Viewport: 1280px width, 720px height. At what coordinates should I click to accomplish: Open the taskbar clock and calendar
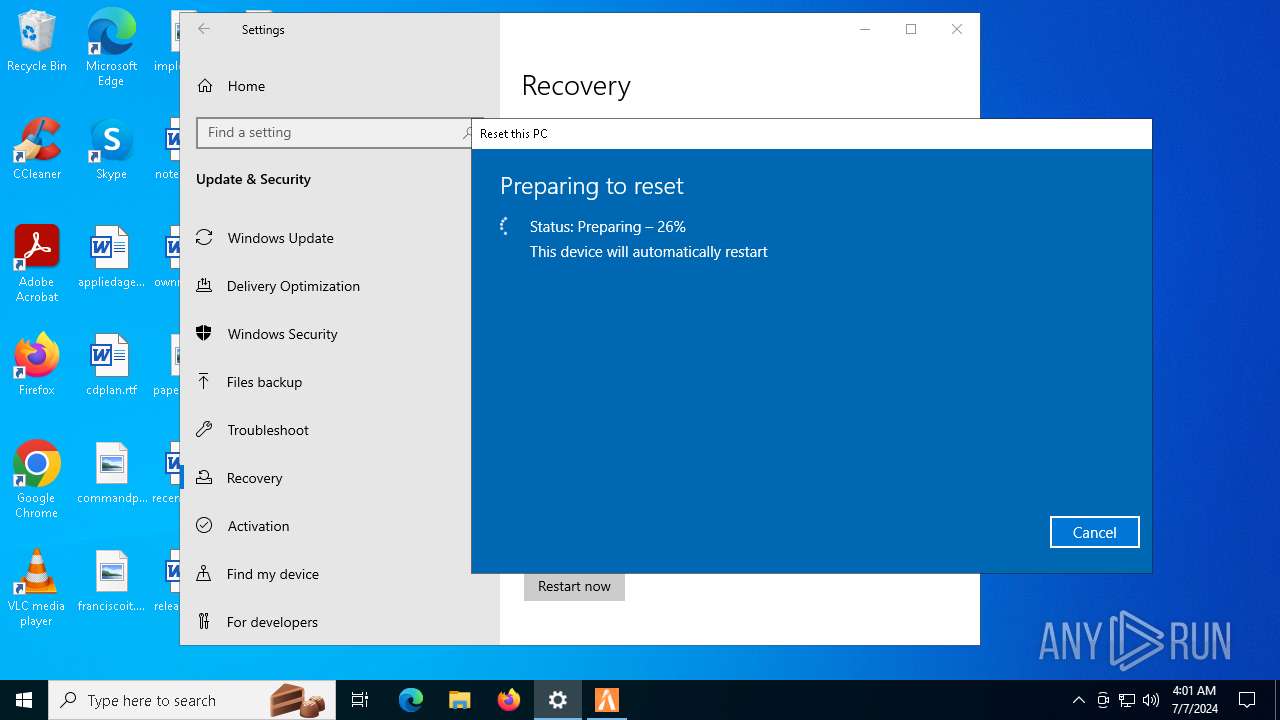(1194, 700)
